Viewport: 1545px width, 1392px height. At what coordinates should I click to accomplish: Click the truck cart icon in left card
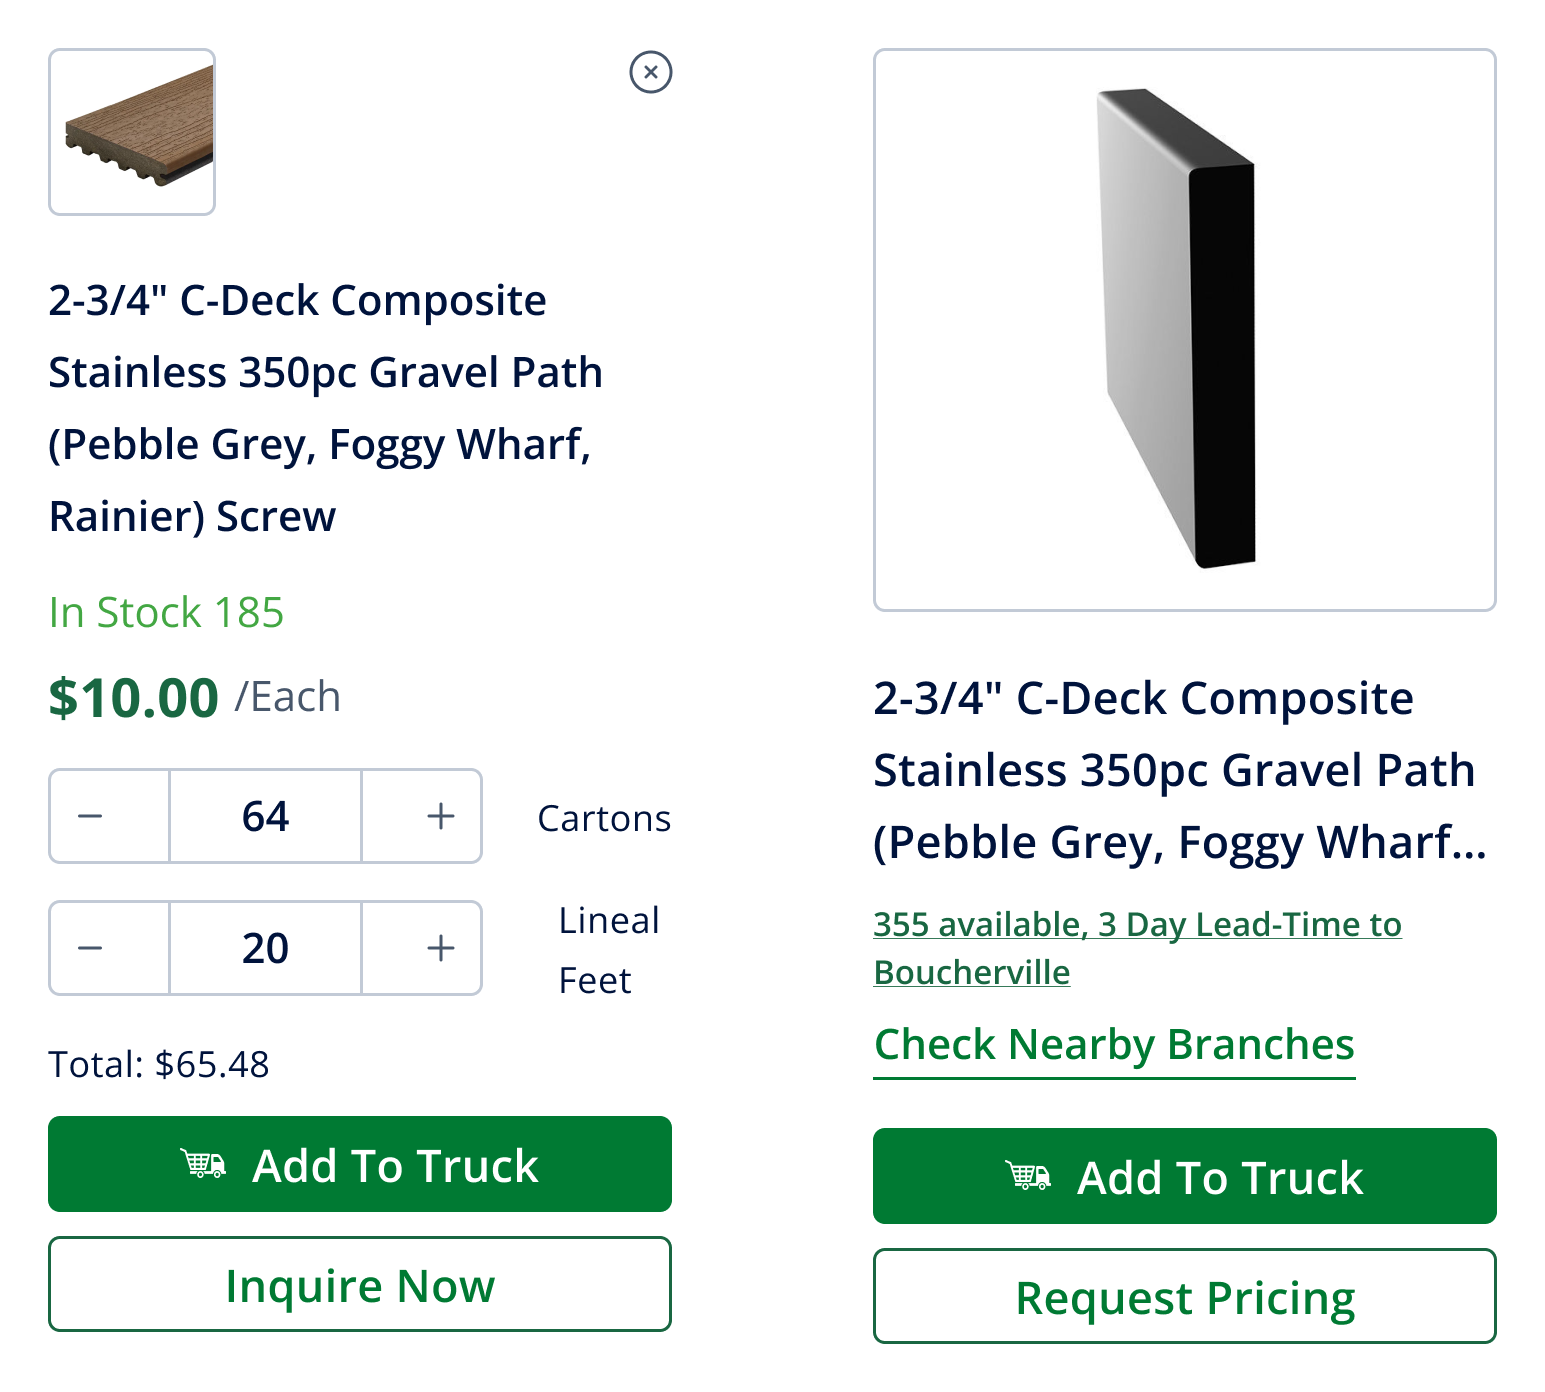203,1164
